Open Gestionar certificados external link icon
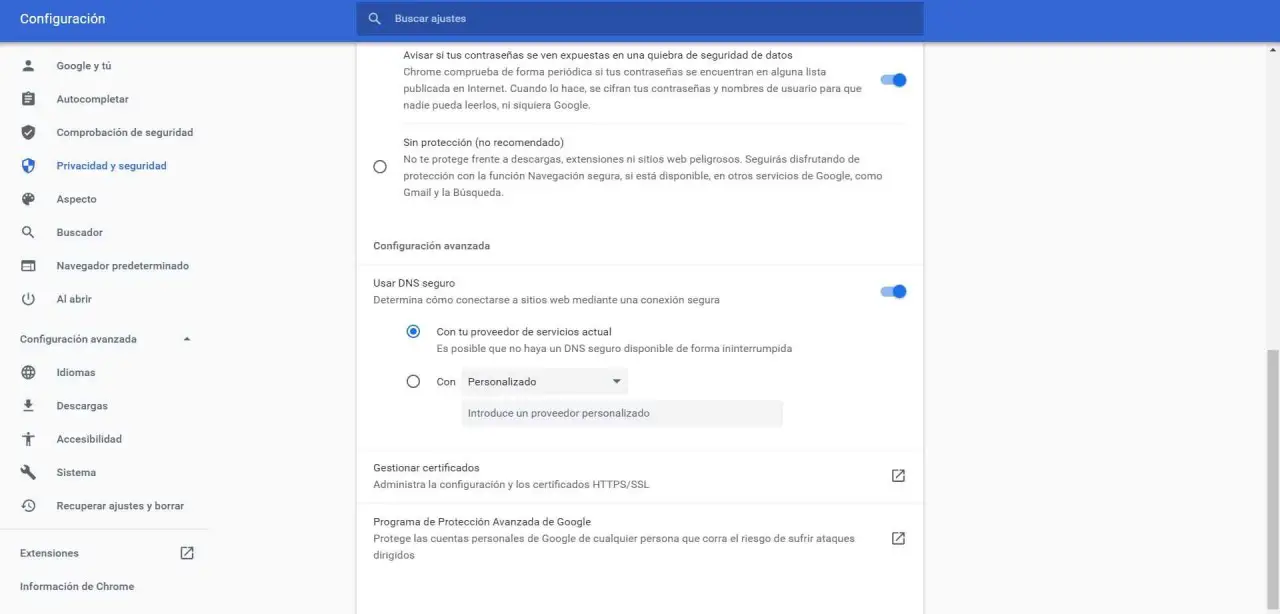 point(898,476)
